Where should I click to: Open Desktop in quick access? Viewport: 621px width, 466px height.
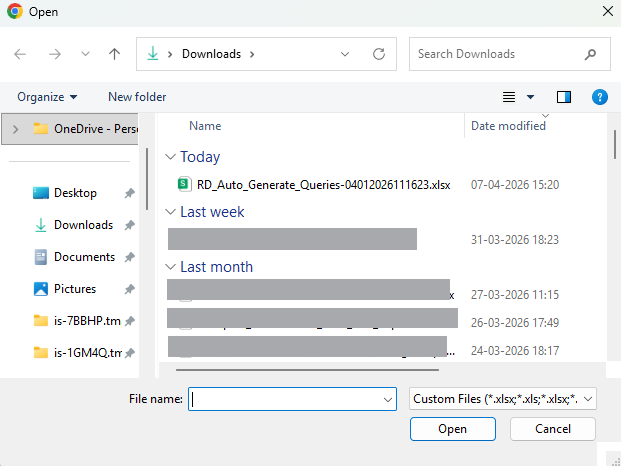[75, 193]
